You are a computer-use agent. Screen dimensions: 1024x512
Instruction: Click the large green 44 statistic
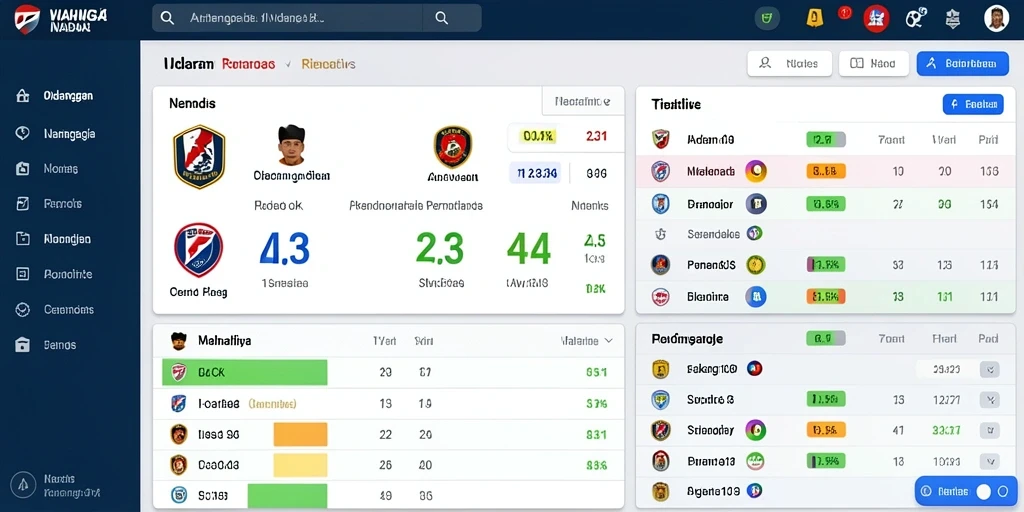pos(528,248)
